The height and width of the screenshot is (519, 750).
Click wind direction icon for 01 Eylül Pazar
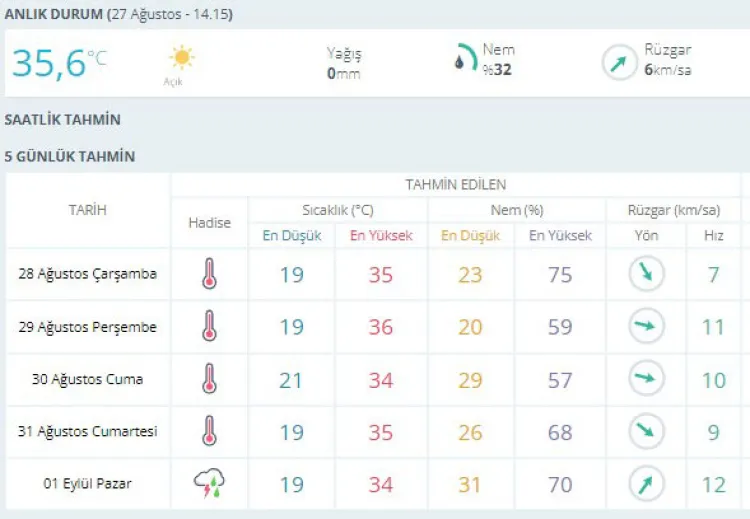(646, 485)
